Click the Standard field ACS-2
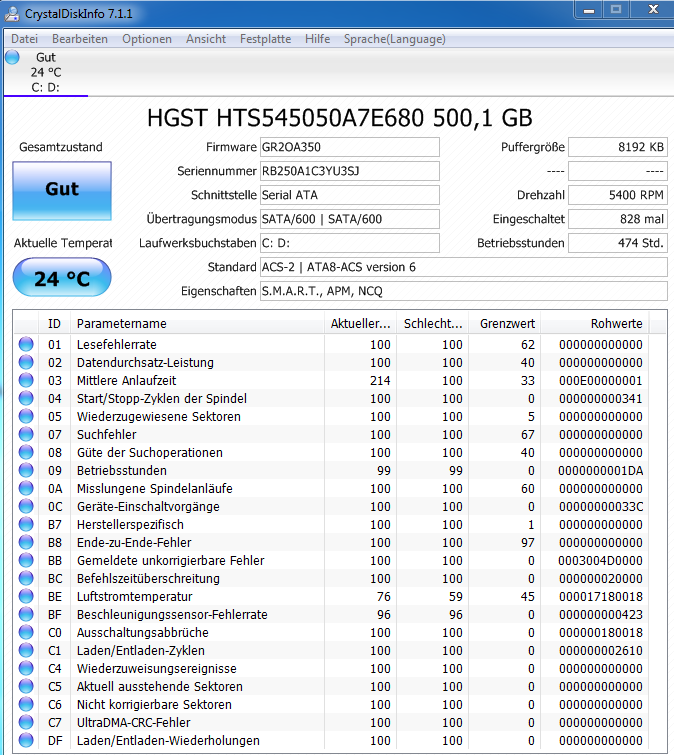The height and width of the screenshot is (755, 674). pyautogui.click(x=464, y=267)
